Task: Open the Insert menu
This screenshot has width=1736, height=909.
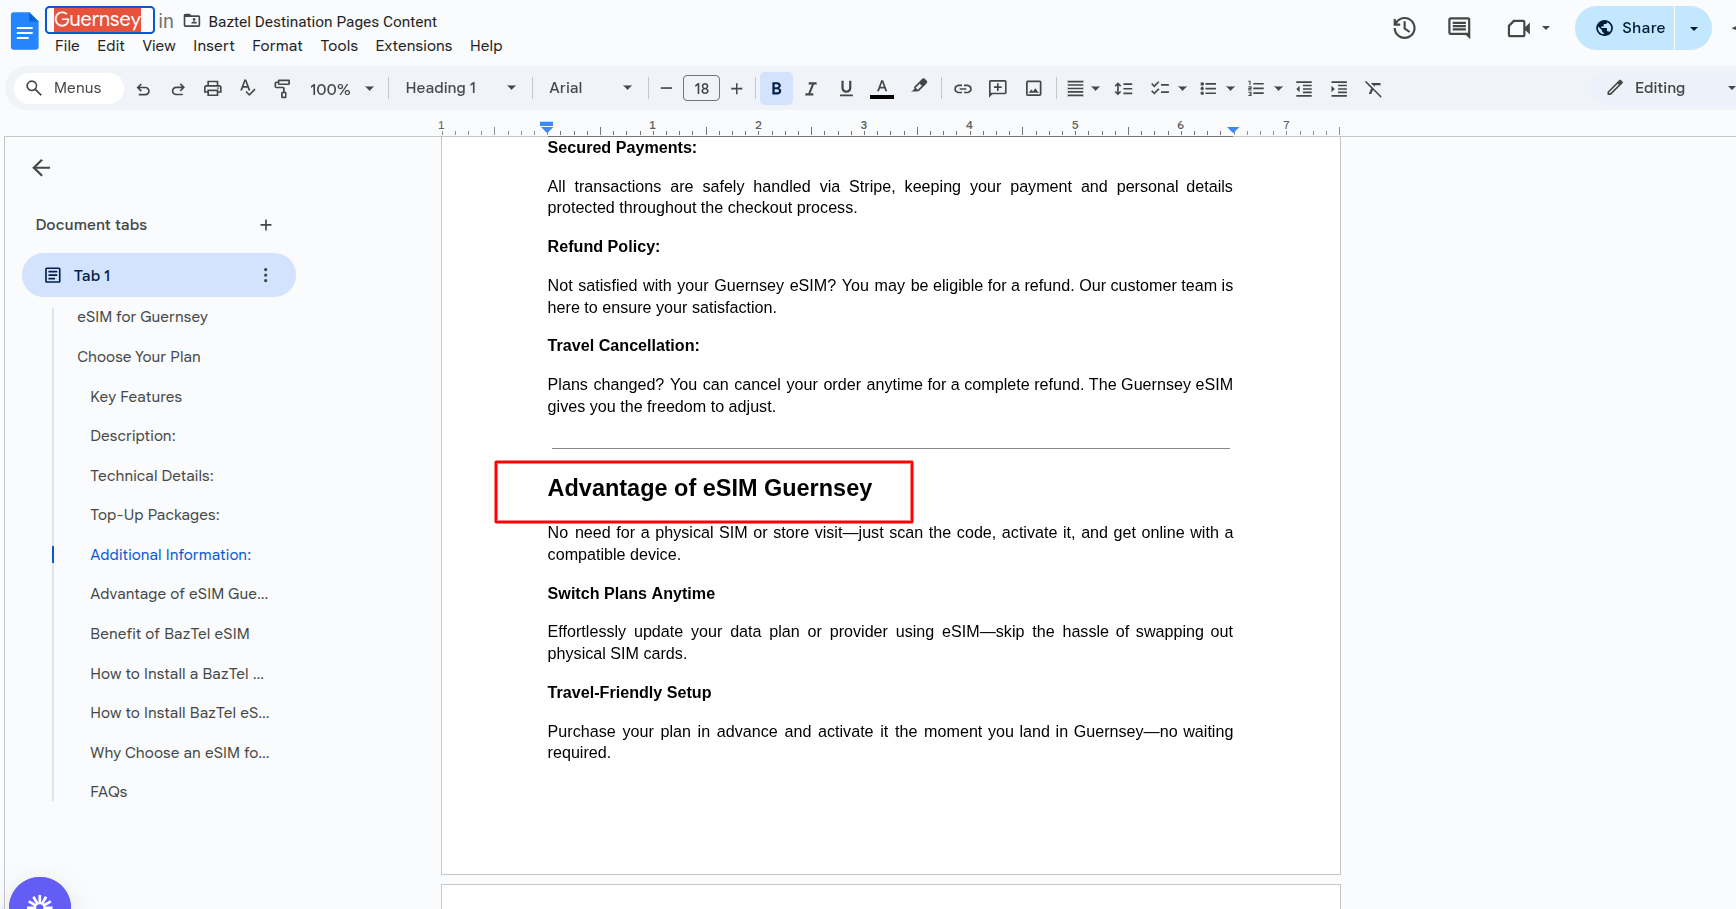Action: pyautogui.click(x=213, y=46)
